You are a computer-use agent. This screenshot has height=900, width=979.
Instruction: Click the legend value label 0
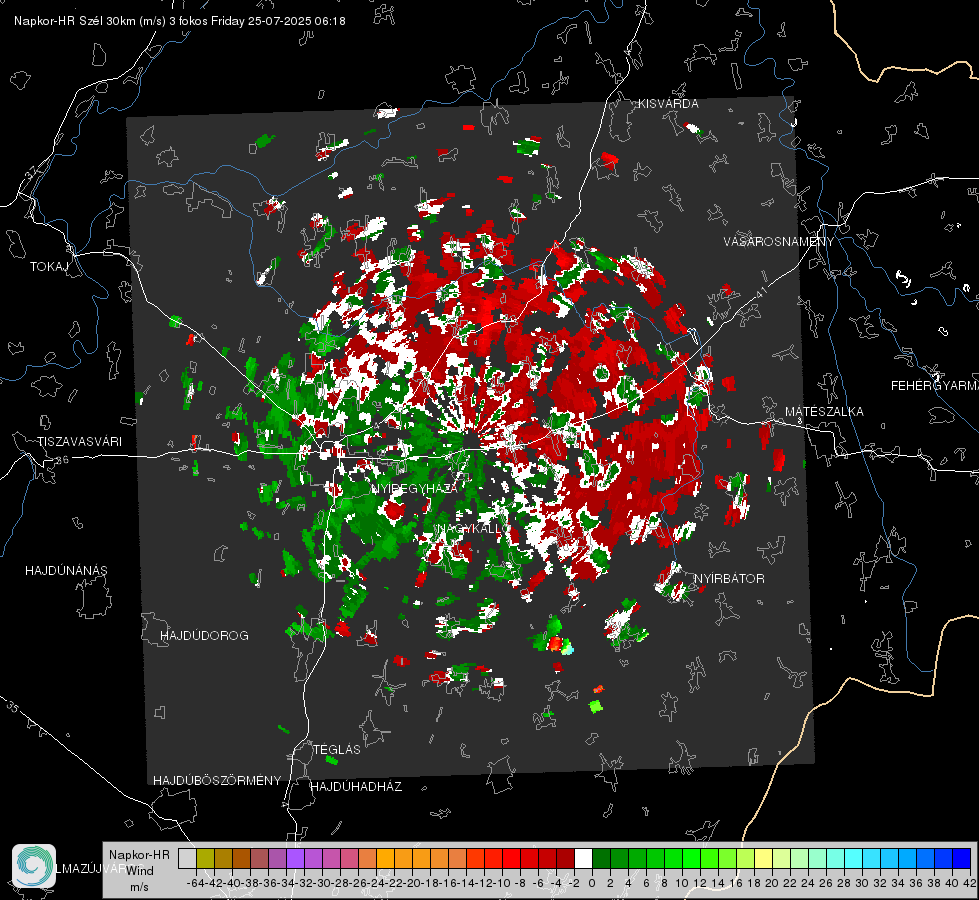pyautogui.click(x=592, y=883)
